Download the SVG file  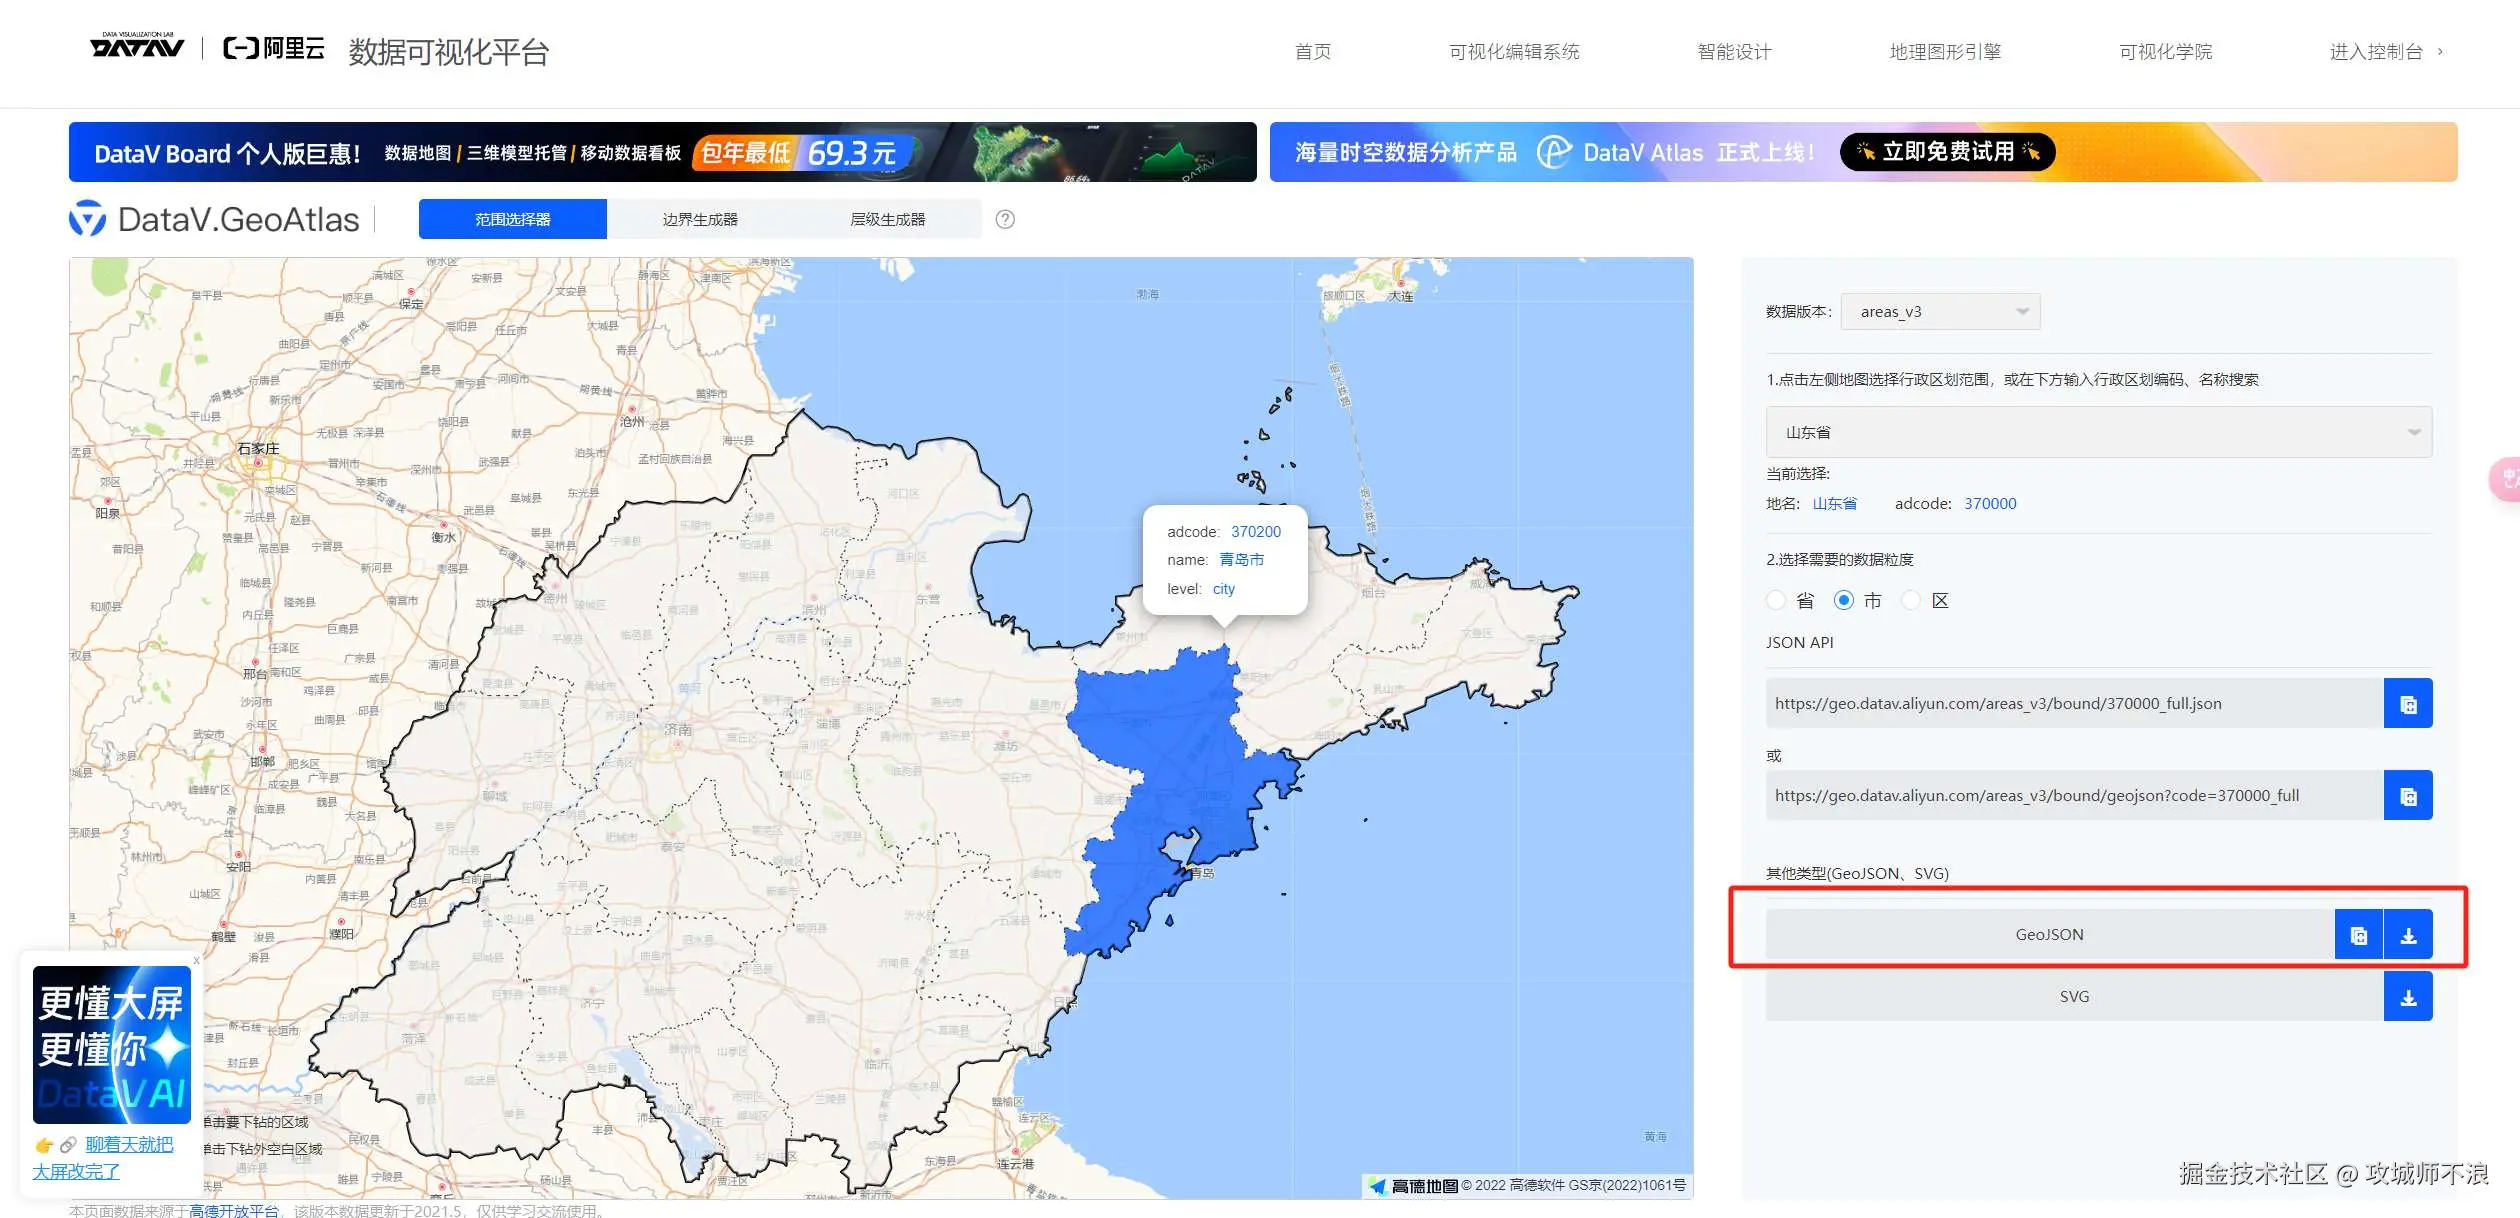pyautogui.click(x=2408, y=997)
